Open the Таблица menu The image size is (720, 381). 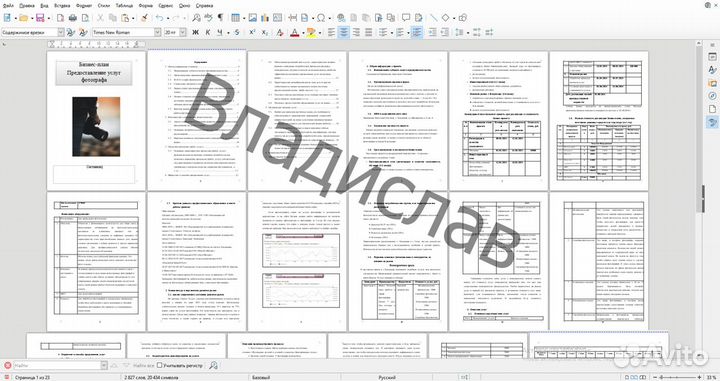pyautogui.click(x=124, y=6)
